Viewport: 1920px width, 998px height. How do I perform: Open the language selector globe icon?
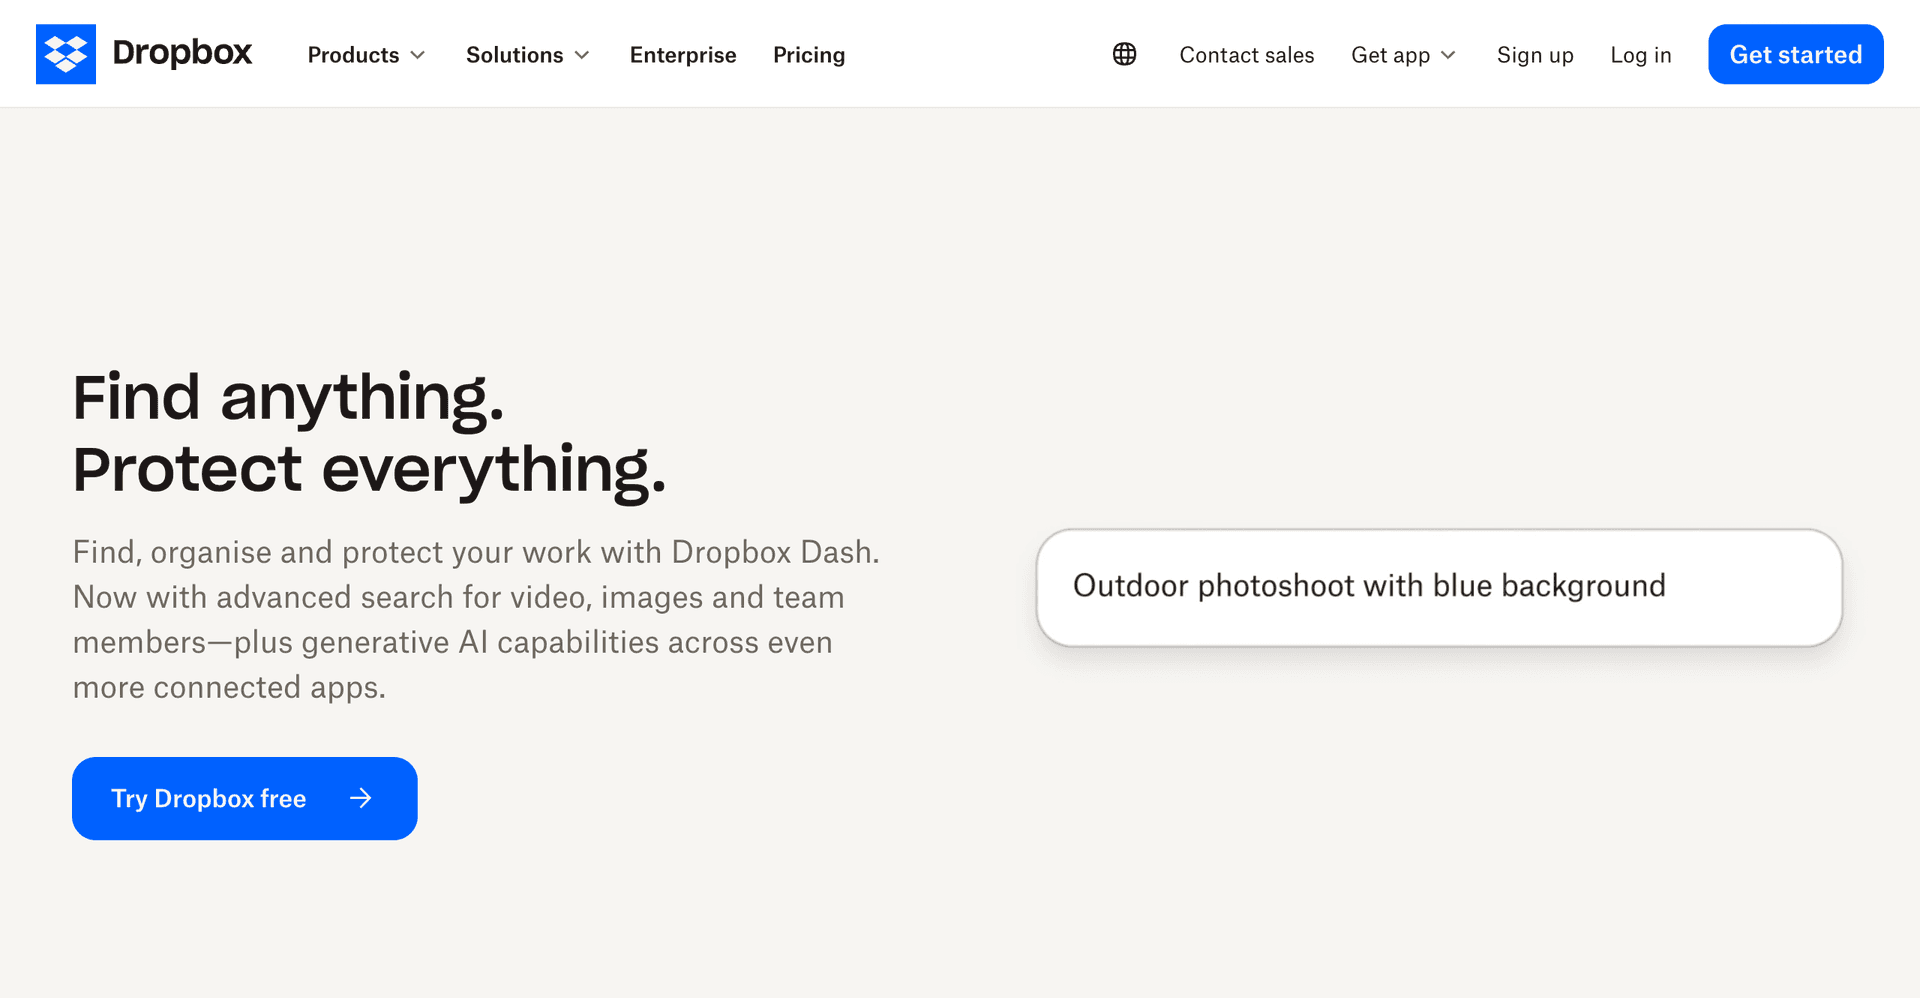[1124, 54]
